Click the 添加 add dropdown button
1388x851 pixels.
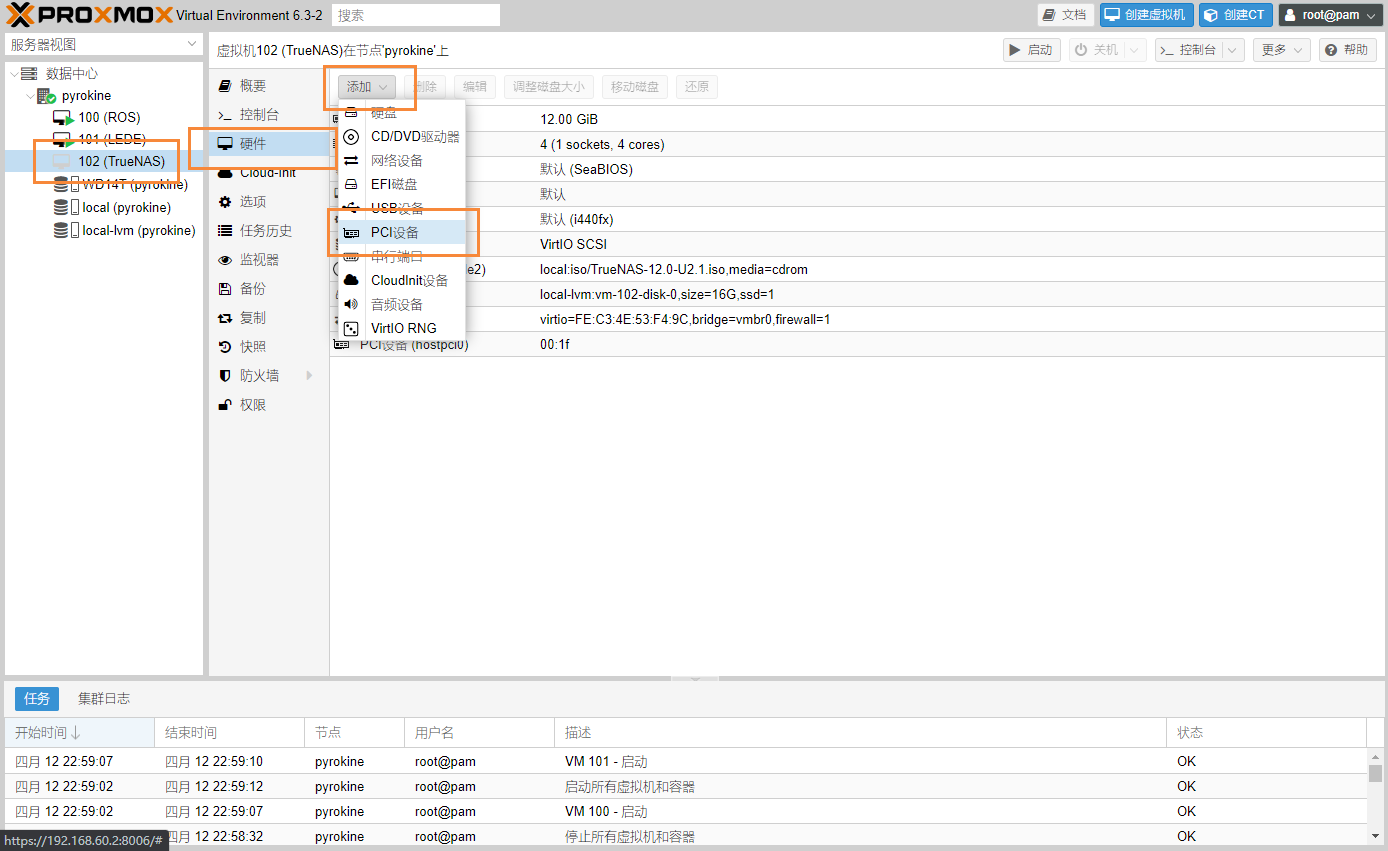367,87
